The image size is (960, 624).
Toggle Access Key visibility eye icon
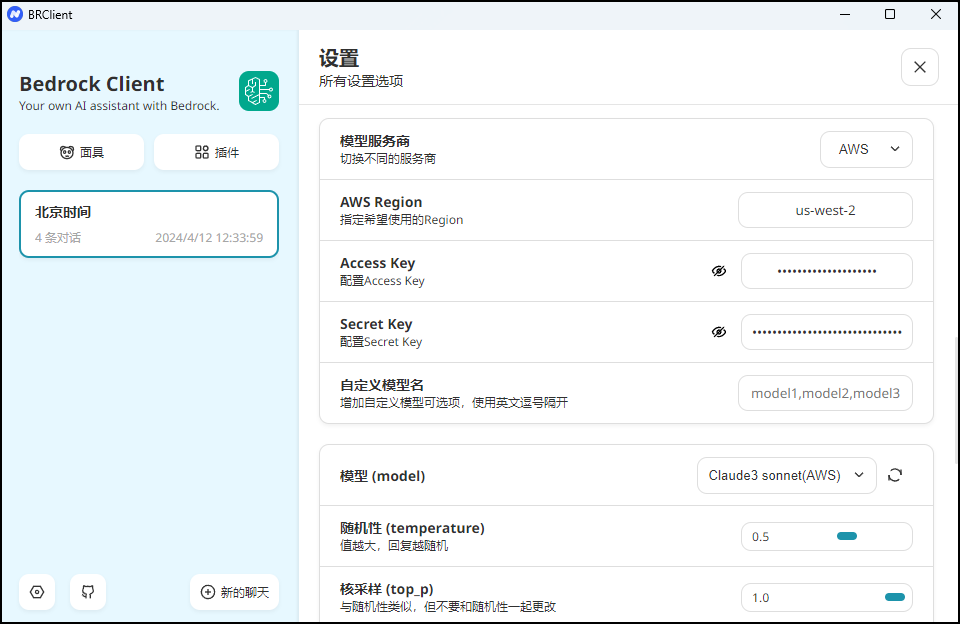[719, 271]
